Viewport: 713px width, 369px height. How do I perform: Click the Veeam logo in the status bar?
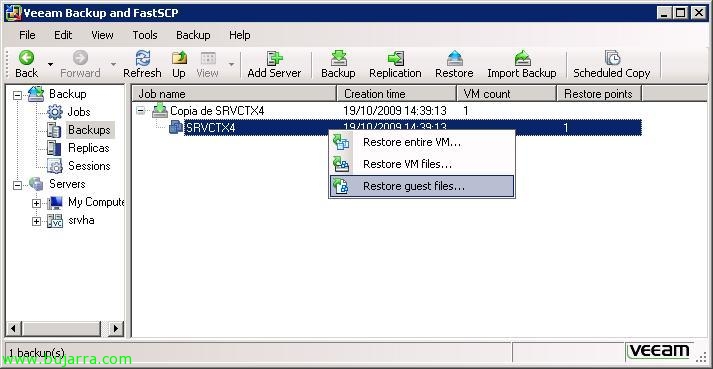coord(659,351)
